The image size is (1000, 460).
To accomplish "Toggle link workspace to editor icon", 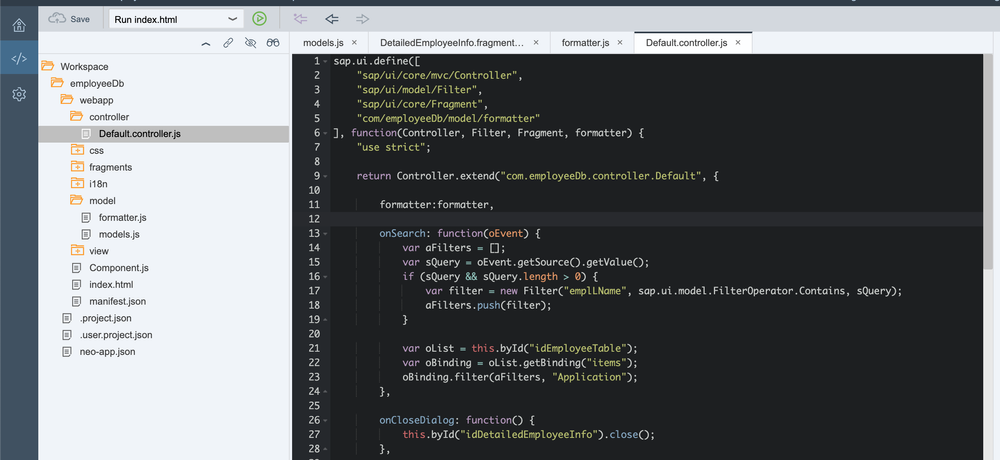I will tap(228, 43).
